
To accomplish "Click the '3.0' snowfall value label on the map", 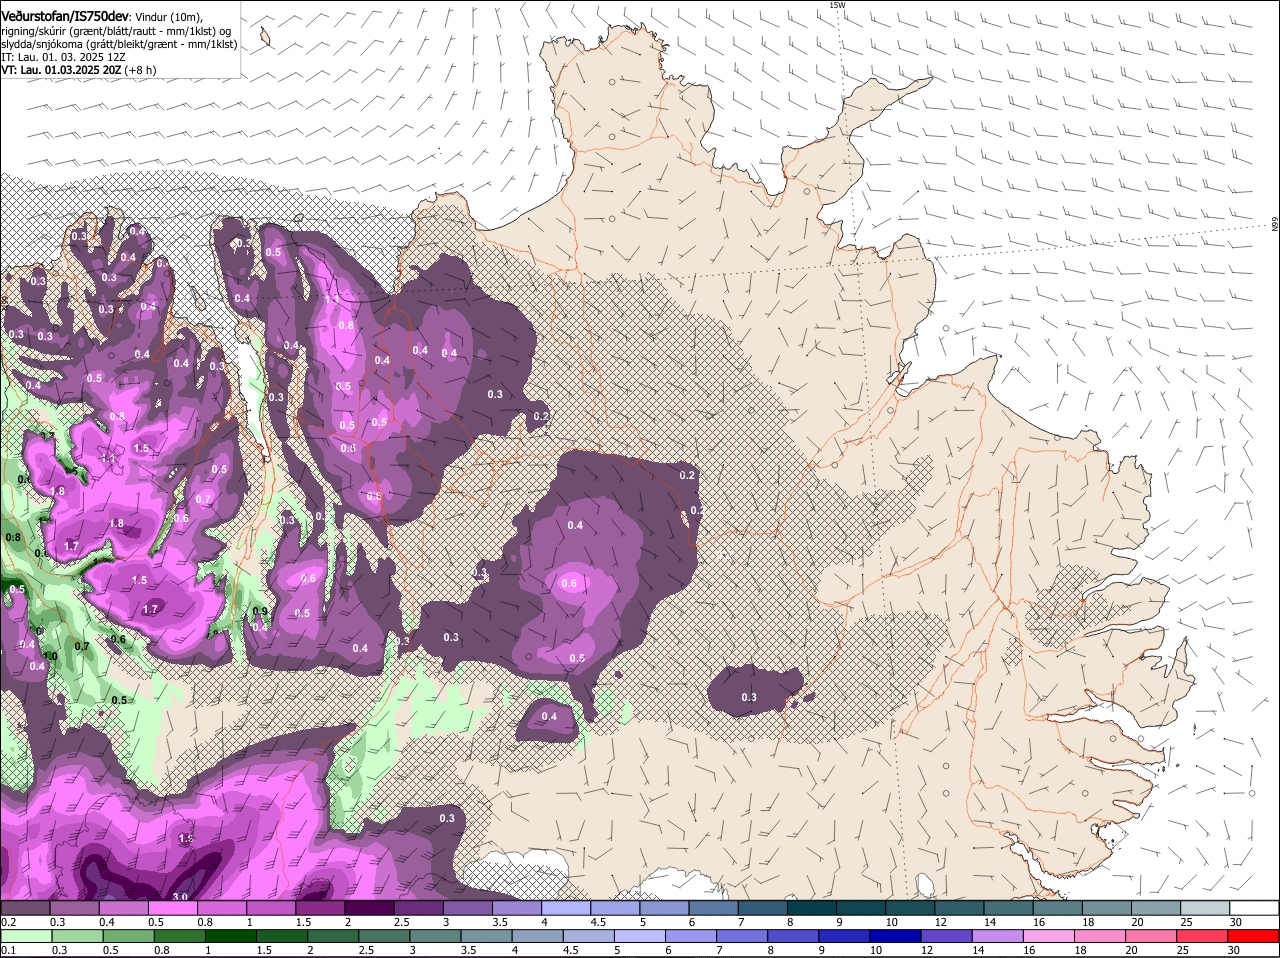I will 180,897.
